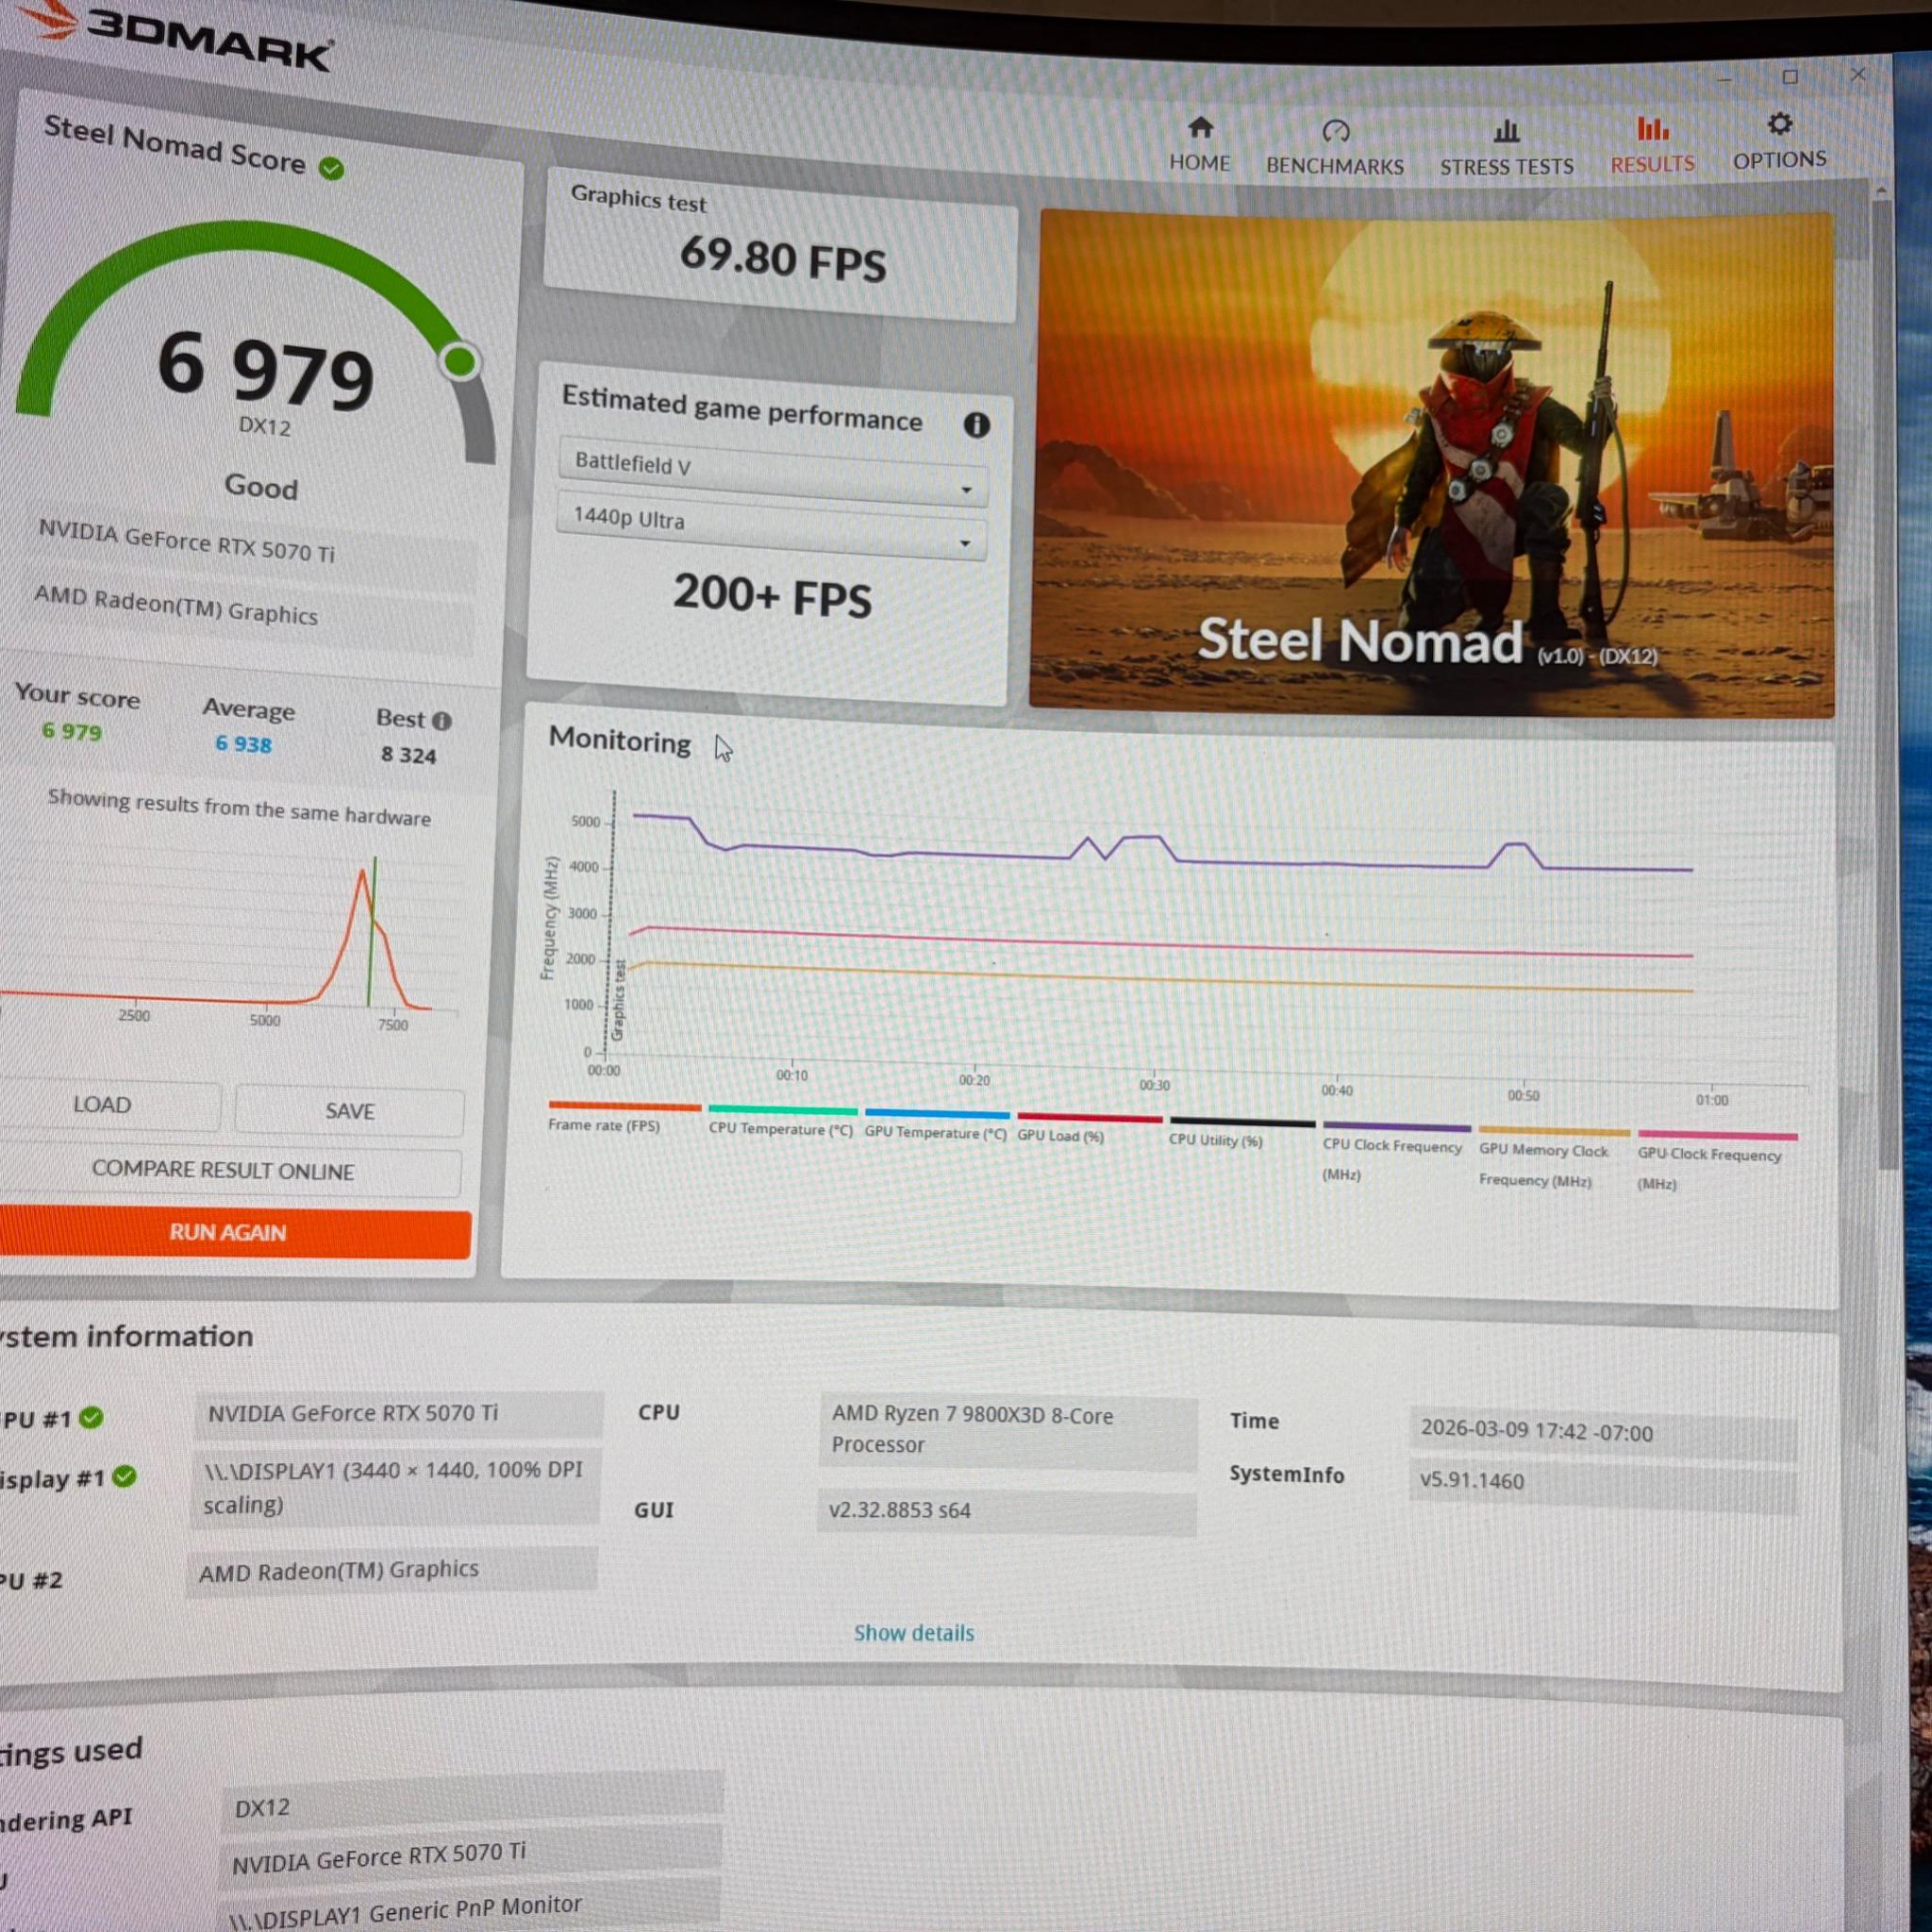Screen dimensions: 1932x1932
Task: Click the SAVE button
Action: (349, 1111)
